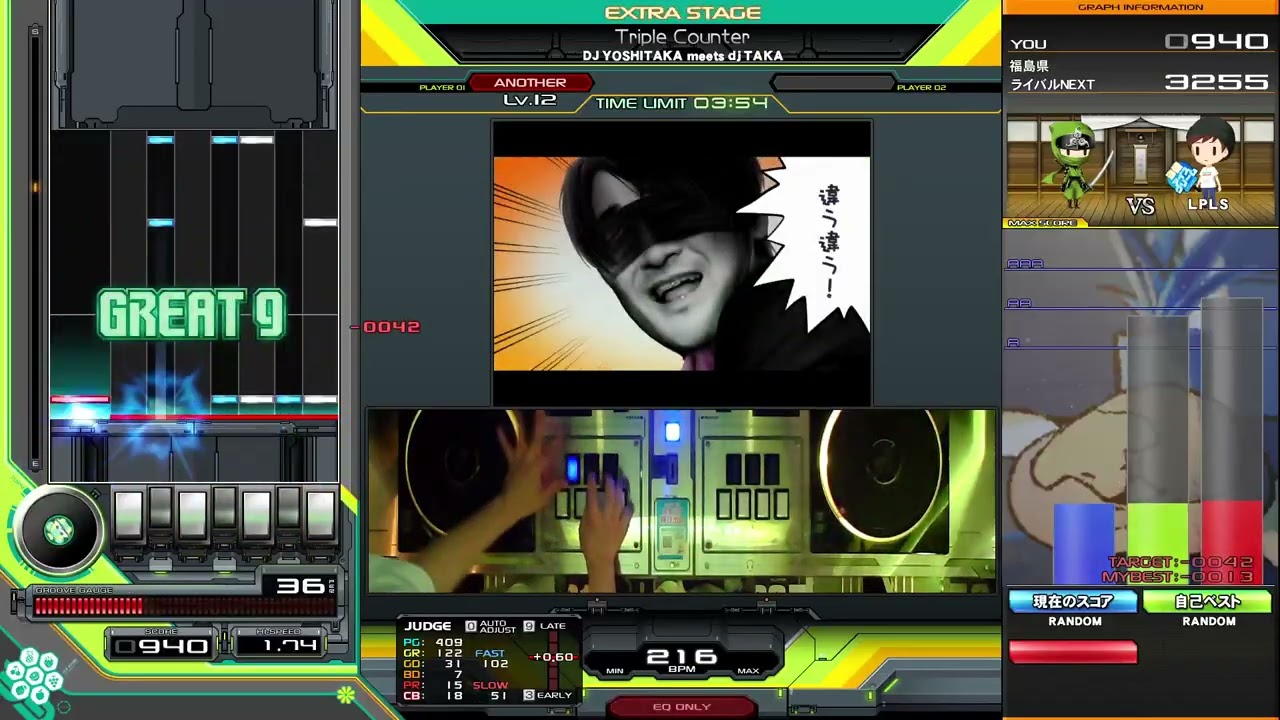Click the artist DJ YOSHITAKA meets dj TAKA
1280x720 pixels.
pyautogui.click(x=683, y=56)
